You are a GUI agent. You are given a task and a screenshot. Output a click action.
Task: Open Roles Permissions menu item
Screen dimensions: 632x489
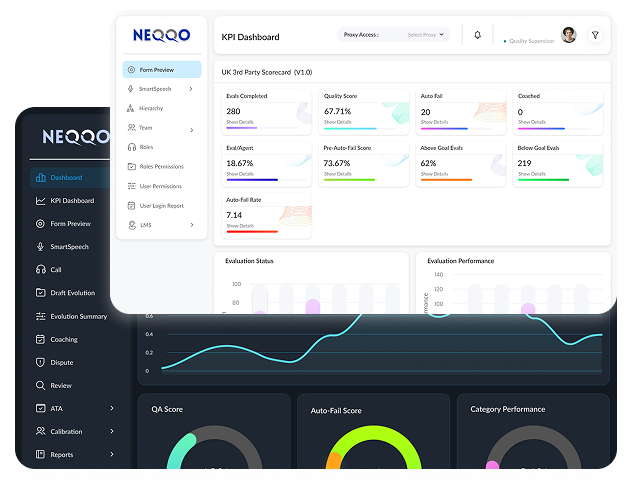tap(162, 166)
